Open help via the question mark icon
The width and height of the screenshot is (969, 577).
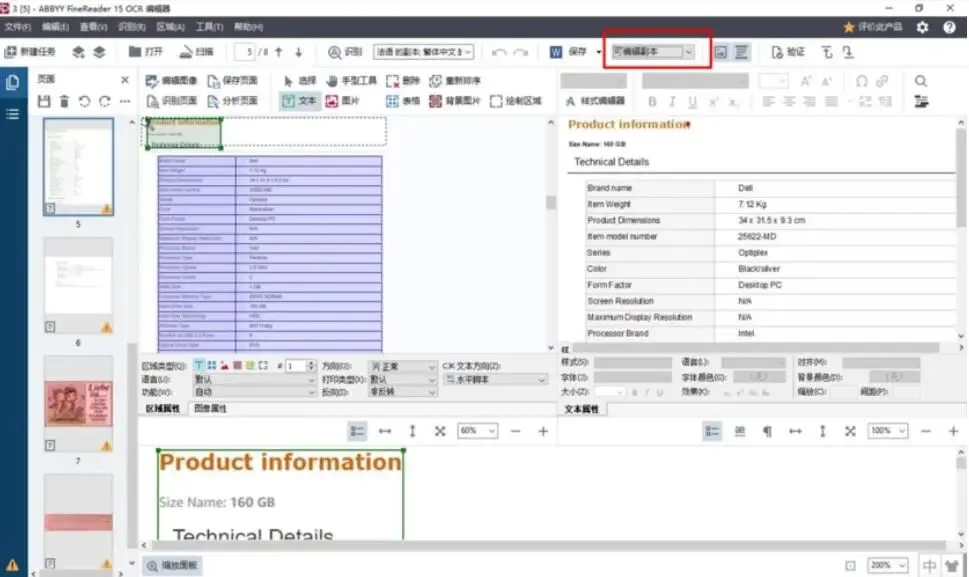click(x=949, y=27)
